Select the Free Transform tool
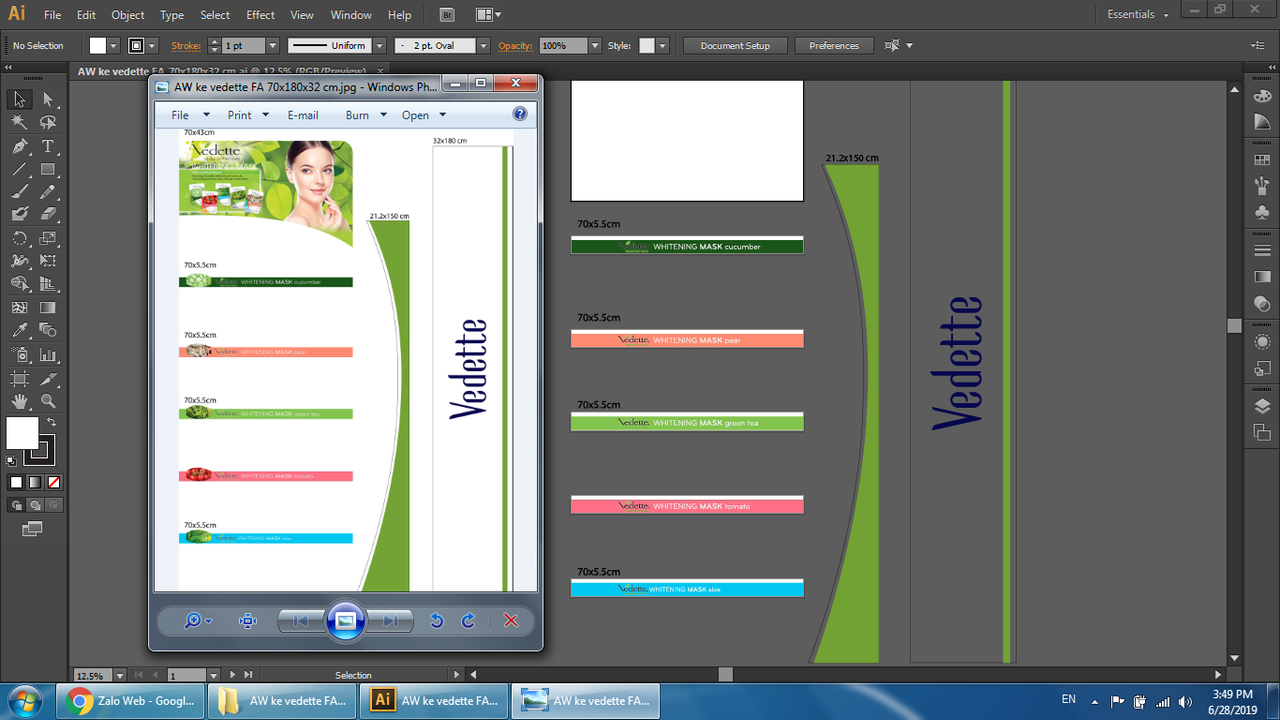 click(47, 261)
